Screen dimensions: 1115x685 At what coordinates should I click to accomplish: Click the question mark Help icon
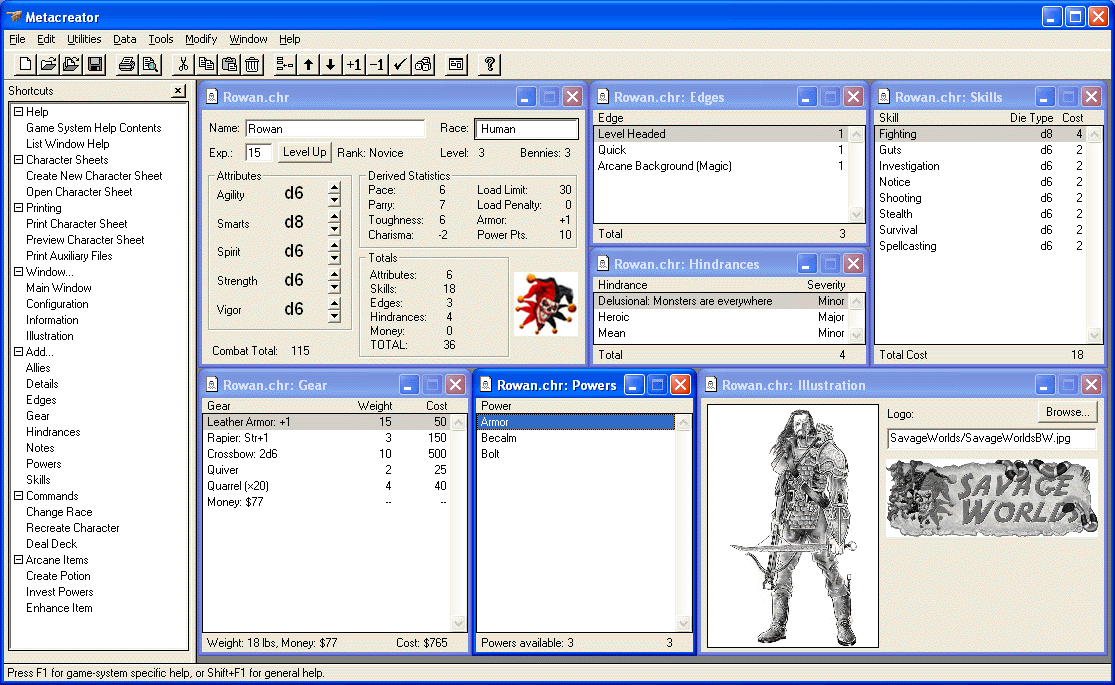[x=489, y=65]
